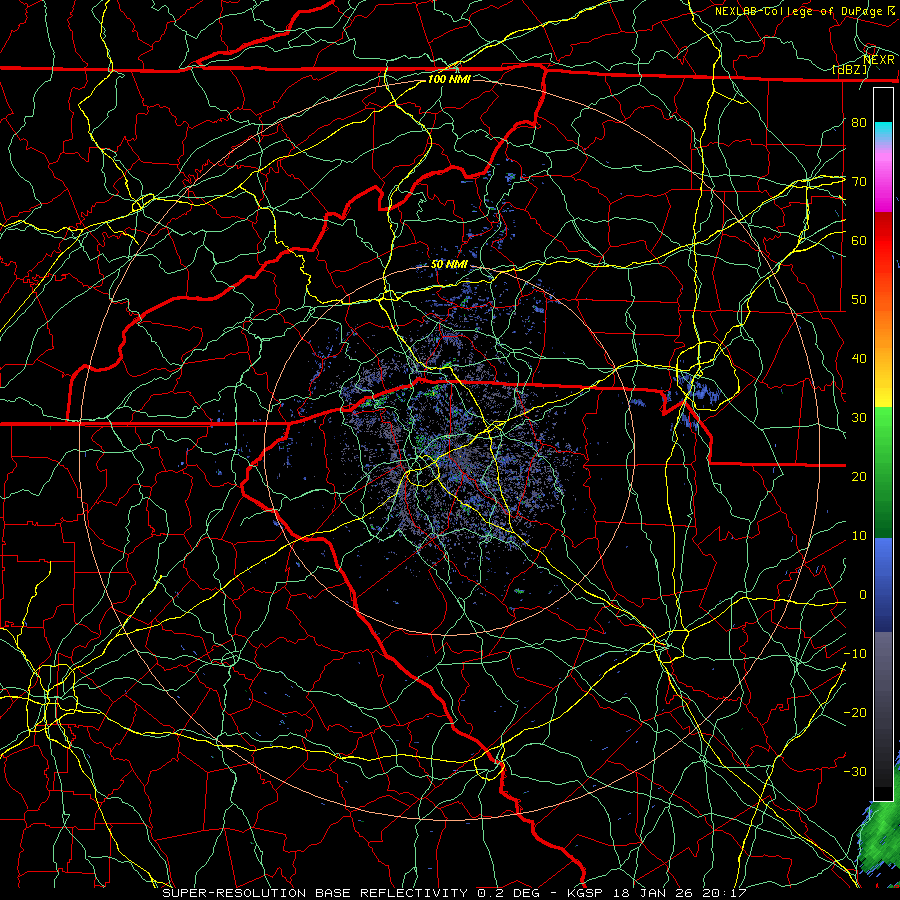Screen dimensions: 900x900
Task: Click the 10 value on the dBZ scale
Action: pyautogui.click(x=859, y=536)
